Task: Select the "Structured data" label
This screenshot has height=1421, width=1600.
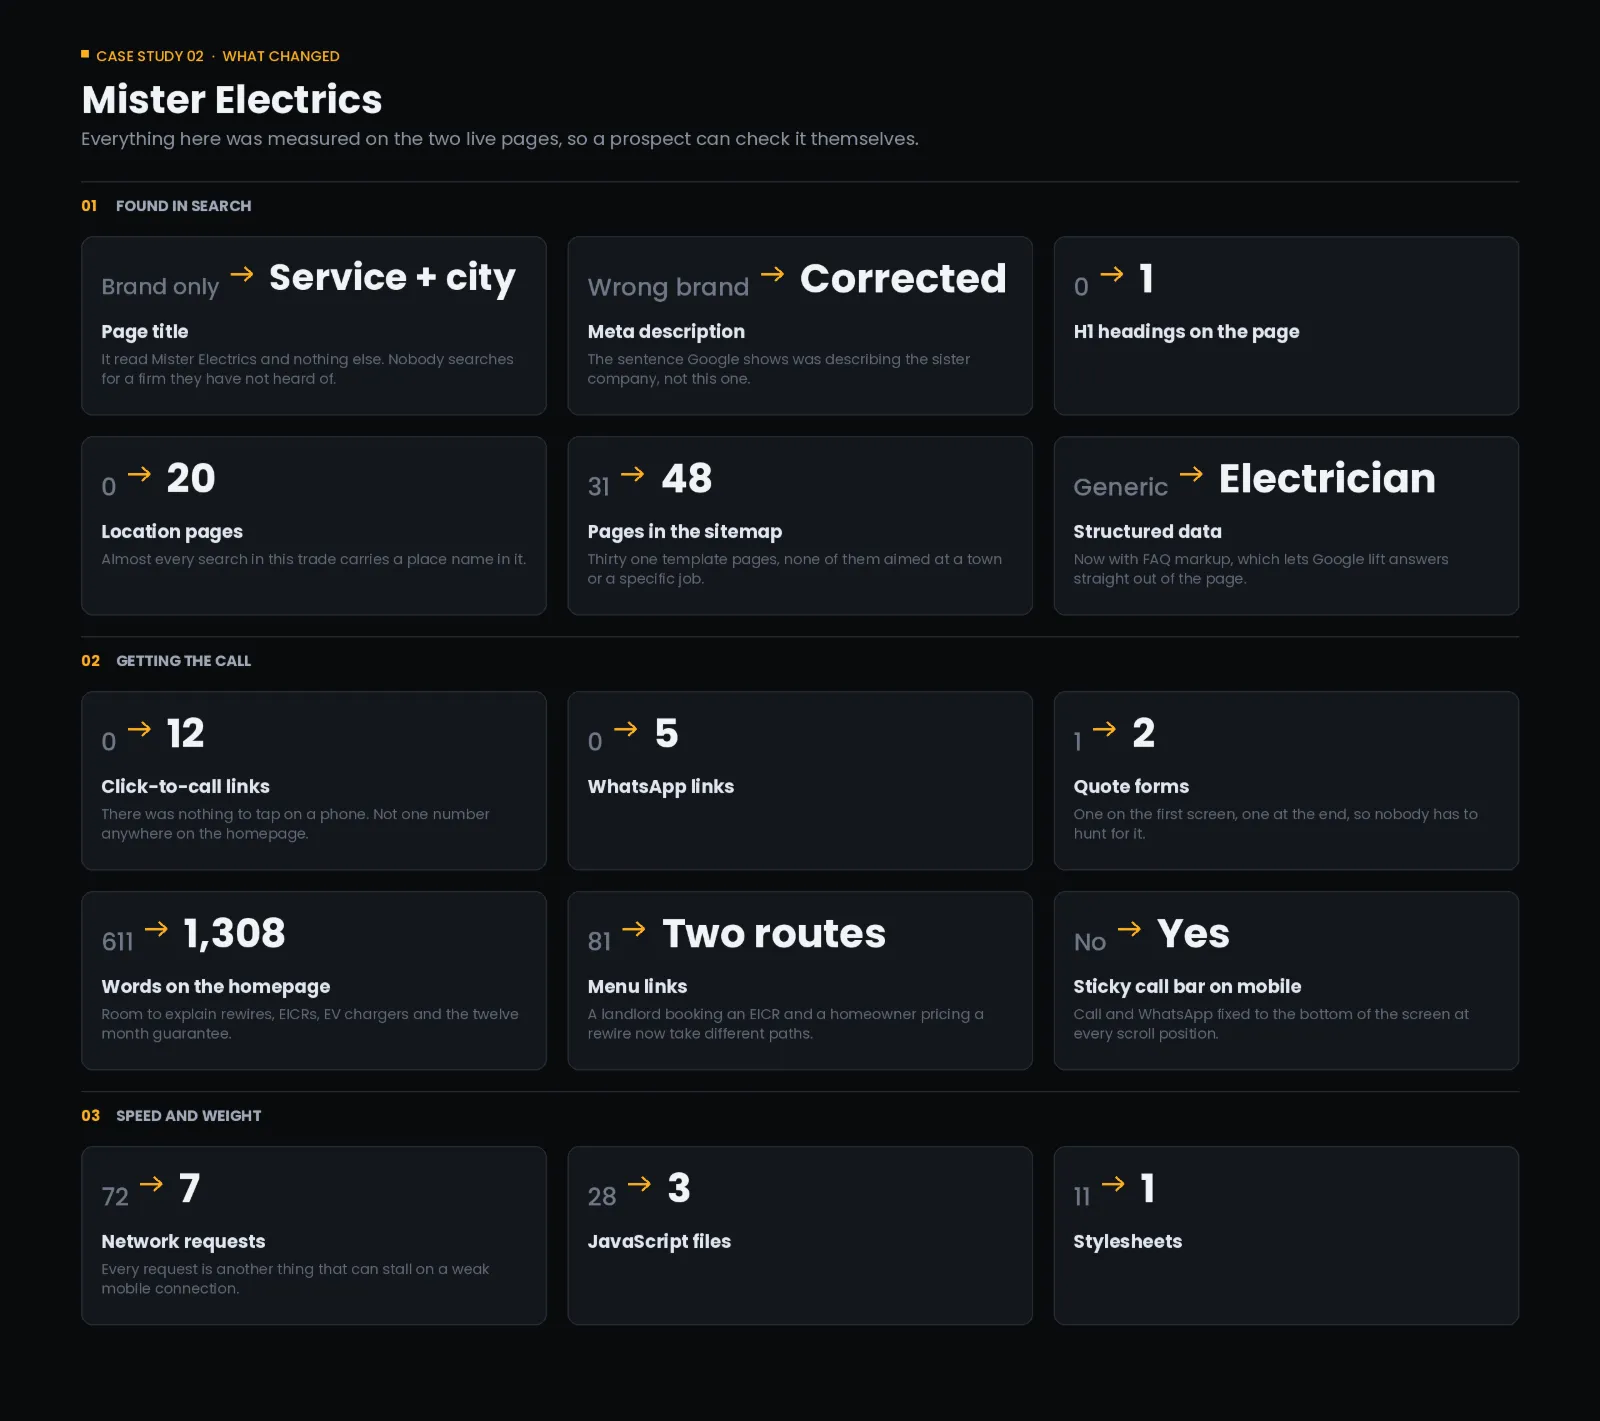Action: point(1148,532)
